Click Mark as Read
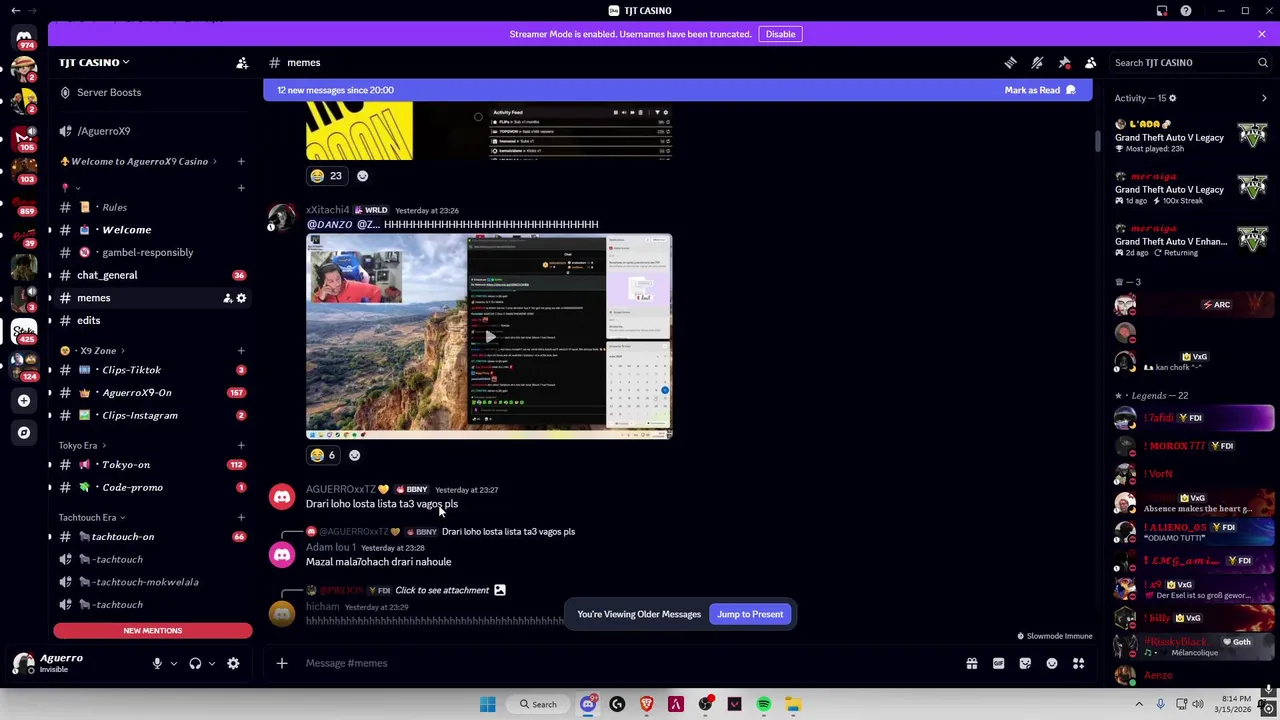 tap(1040, 90)
